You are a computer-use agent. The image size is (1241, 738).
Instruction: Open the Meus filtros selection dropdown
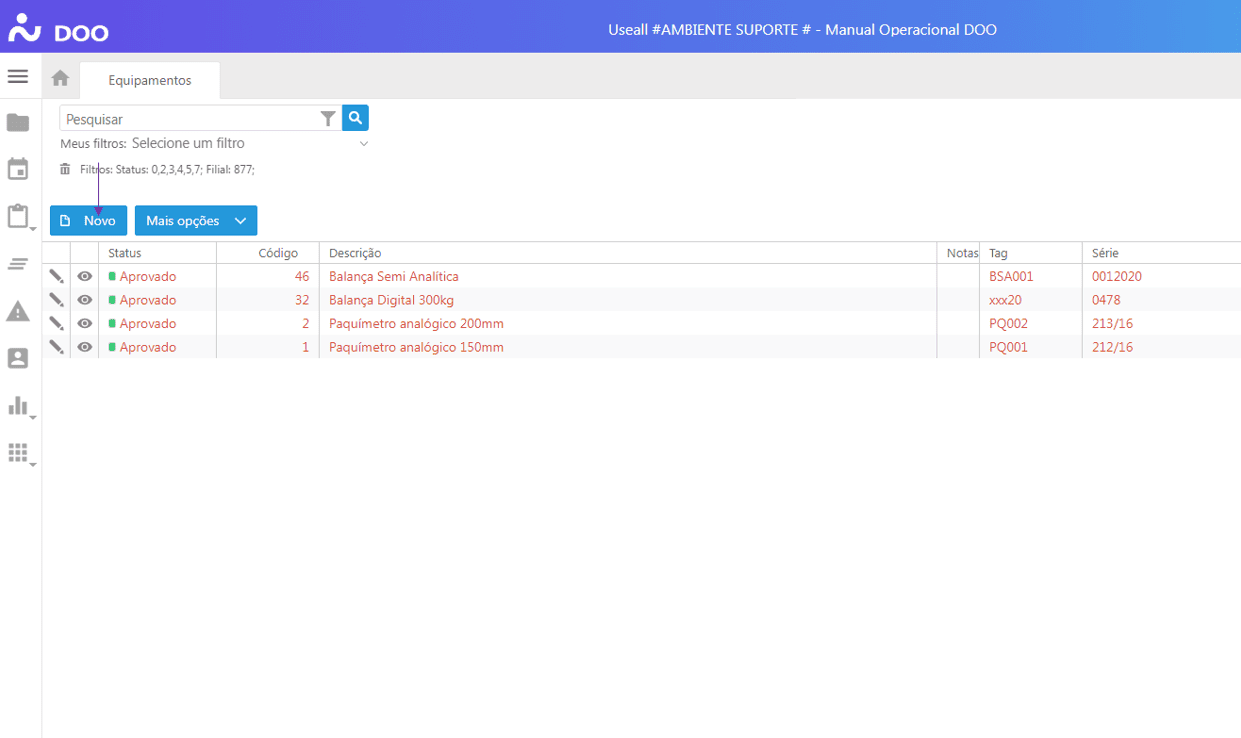pyautogui.click(x=250, y=144)
